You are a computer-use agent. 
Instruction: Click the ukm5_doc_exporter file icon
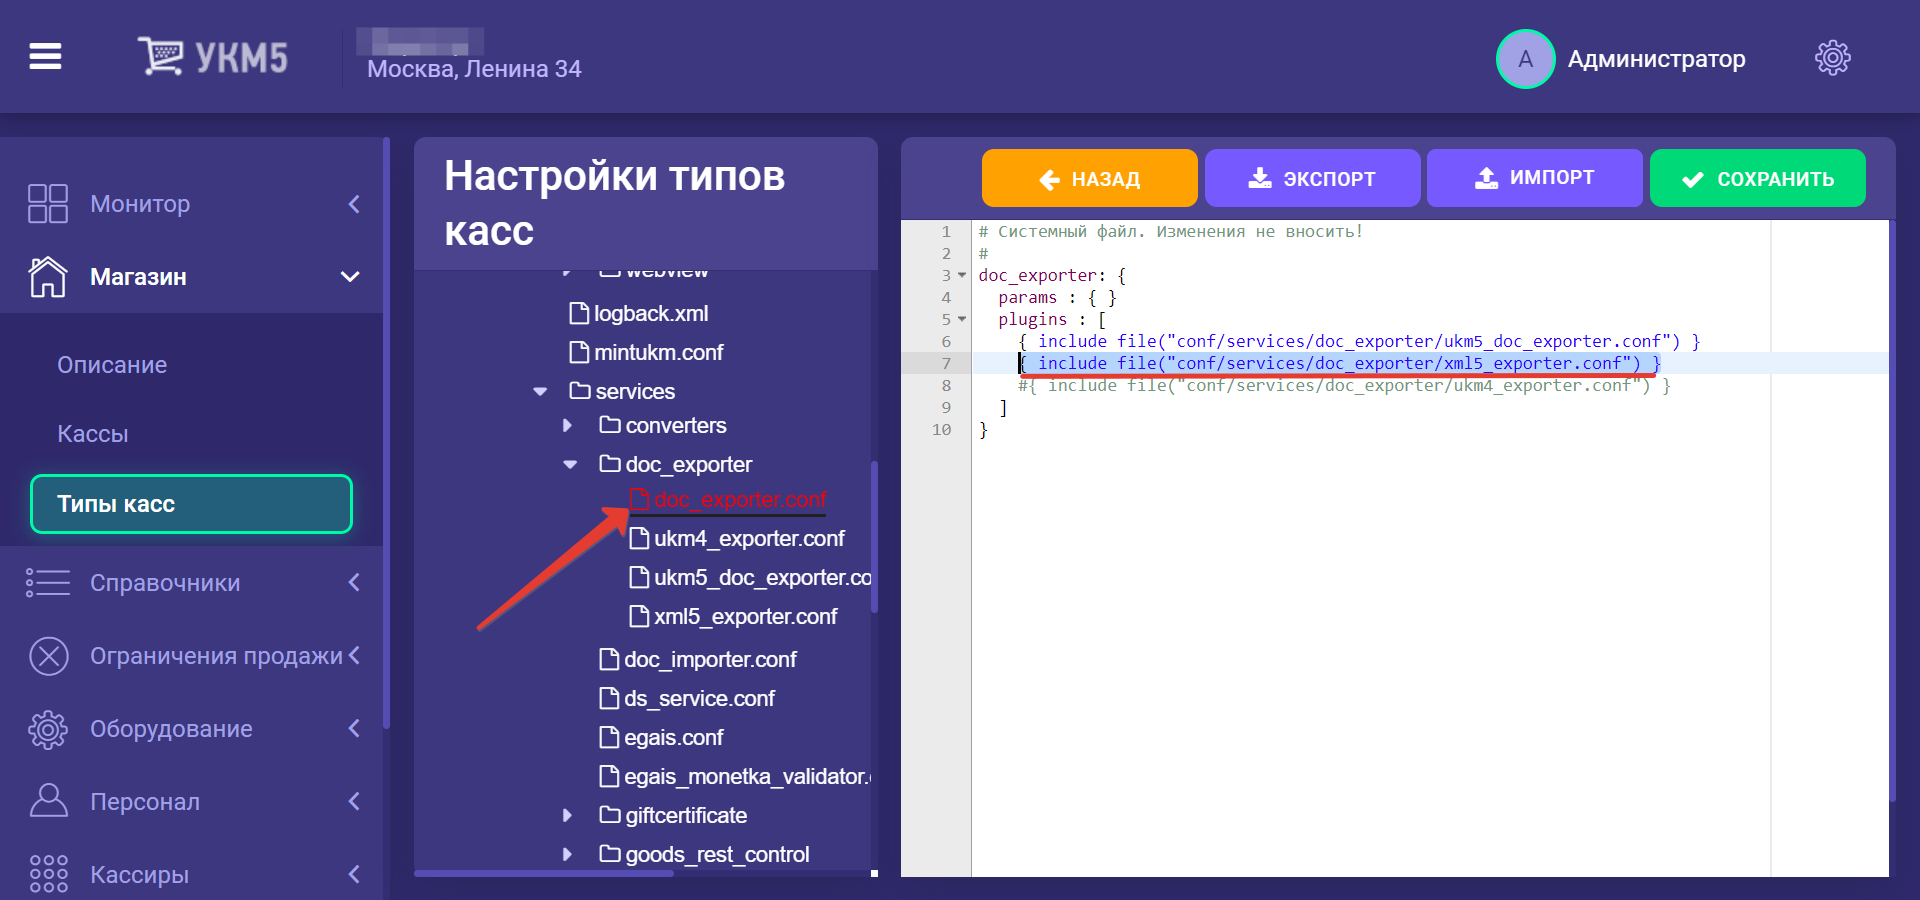pyautogui.click(x=638, y=578)
